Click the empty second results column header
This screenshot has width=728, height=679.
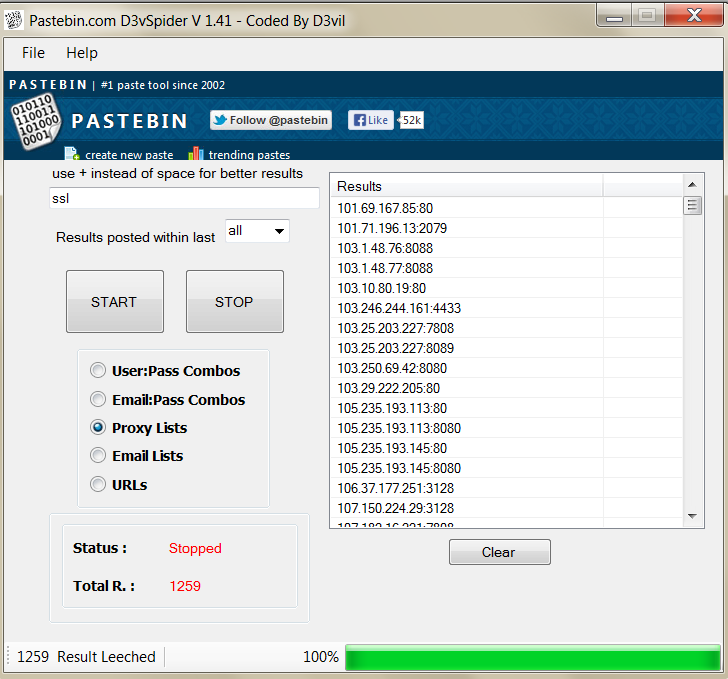(643, 186)
